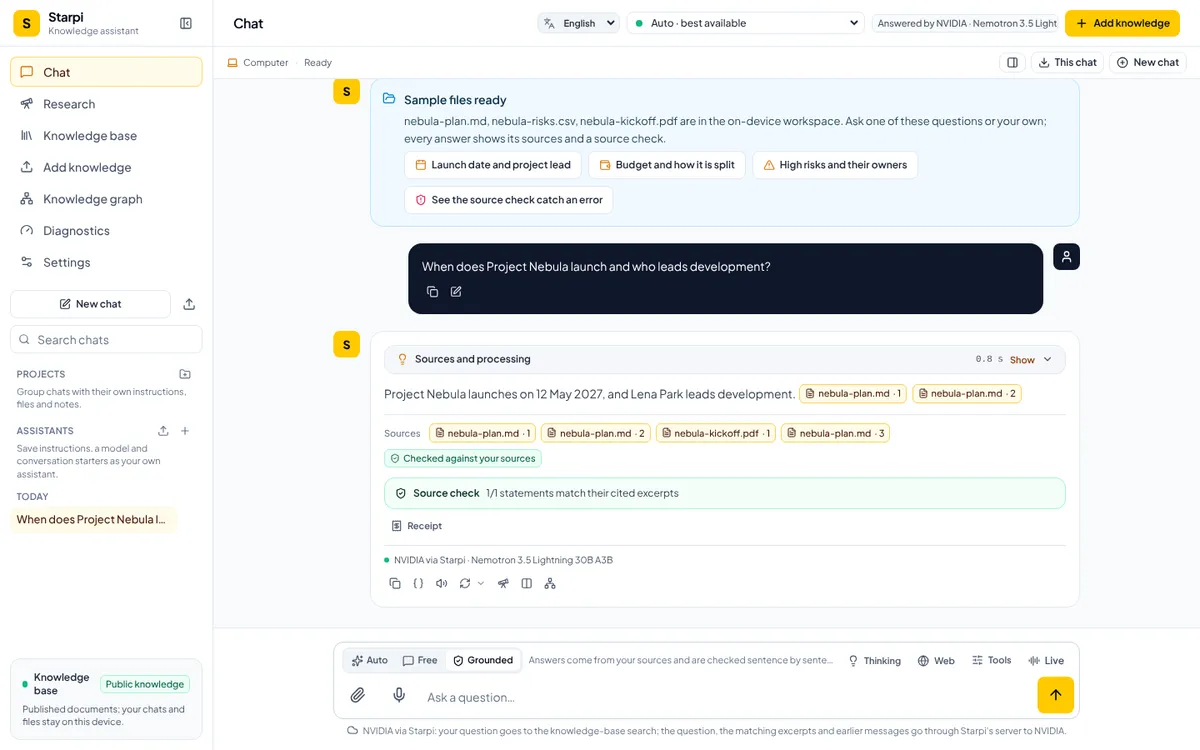1200x750 pixels.
Task: Regenerate the answer with refresh icon
Action: coord(465,583)
